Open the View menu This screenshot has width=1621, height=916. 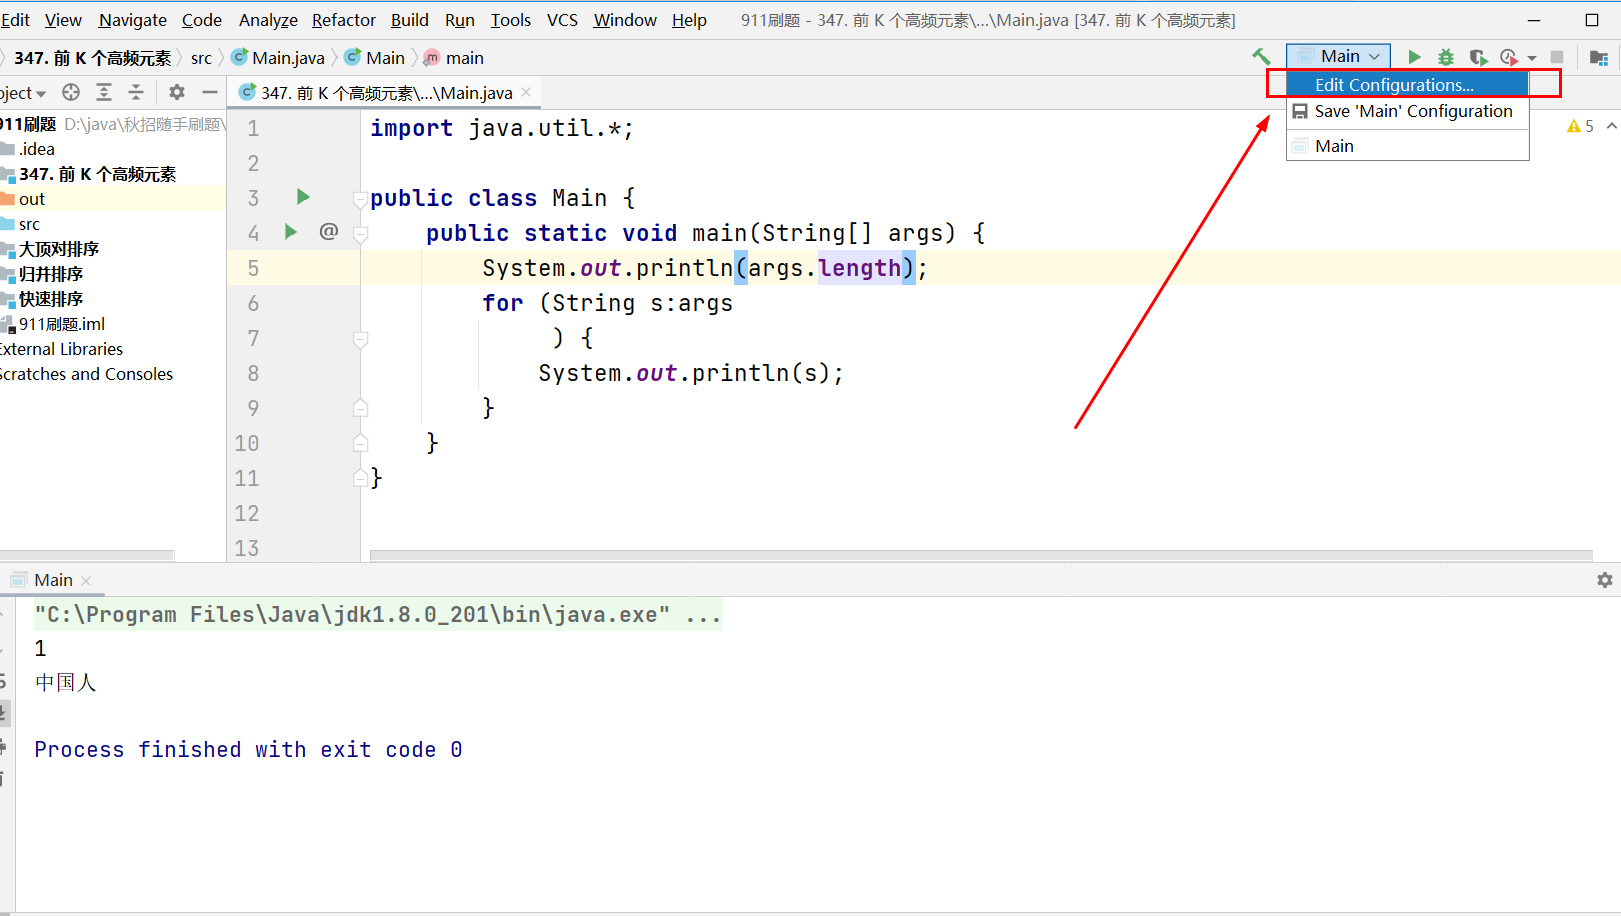point(63,20)
